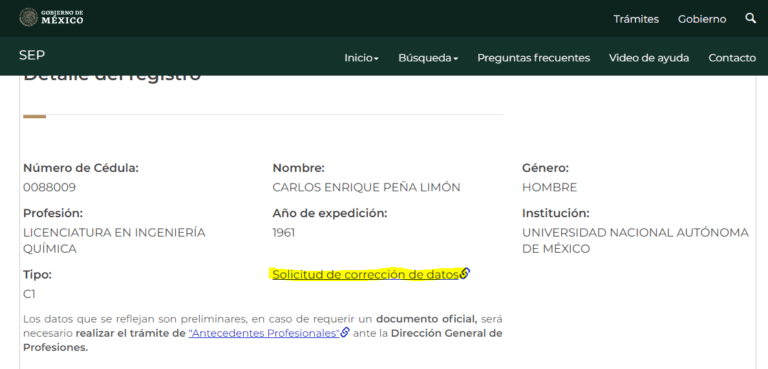
Task: Go to the SEP home link
Action: tap(32, 55)
